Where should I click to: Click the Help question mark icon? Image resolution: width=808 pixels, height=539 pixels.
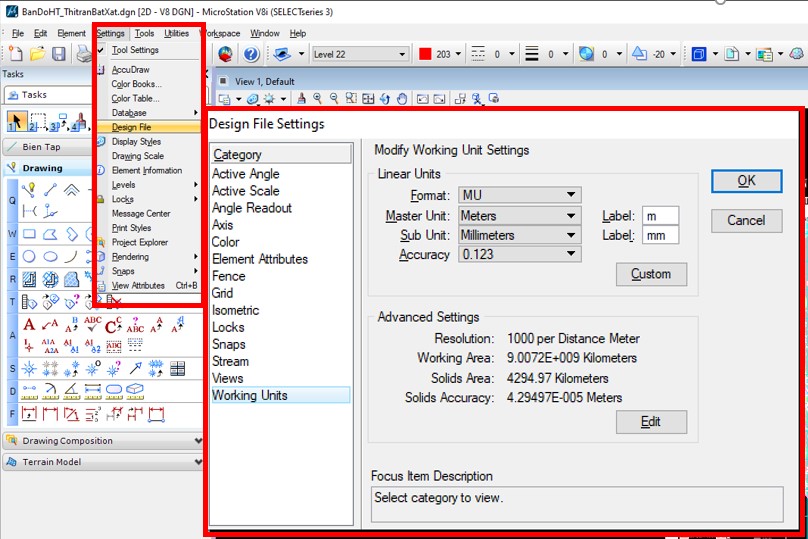coord(251,54)
